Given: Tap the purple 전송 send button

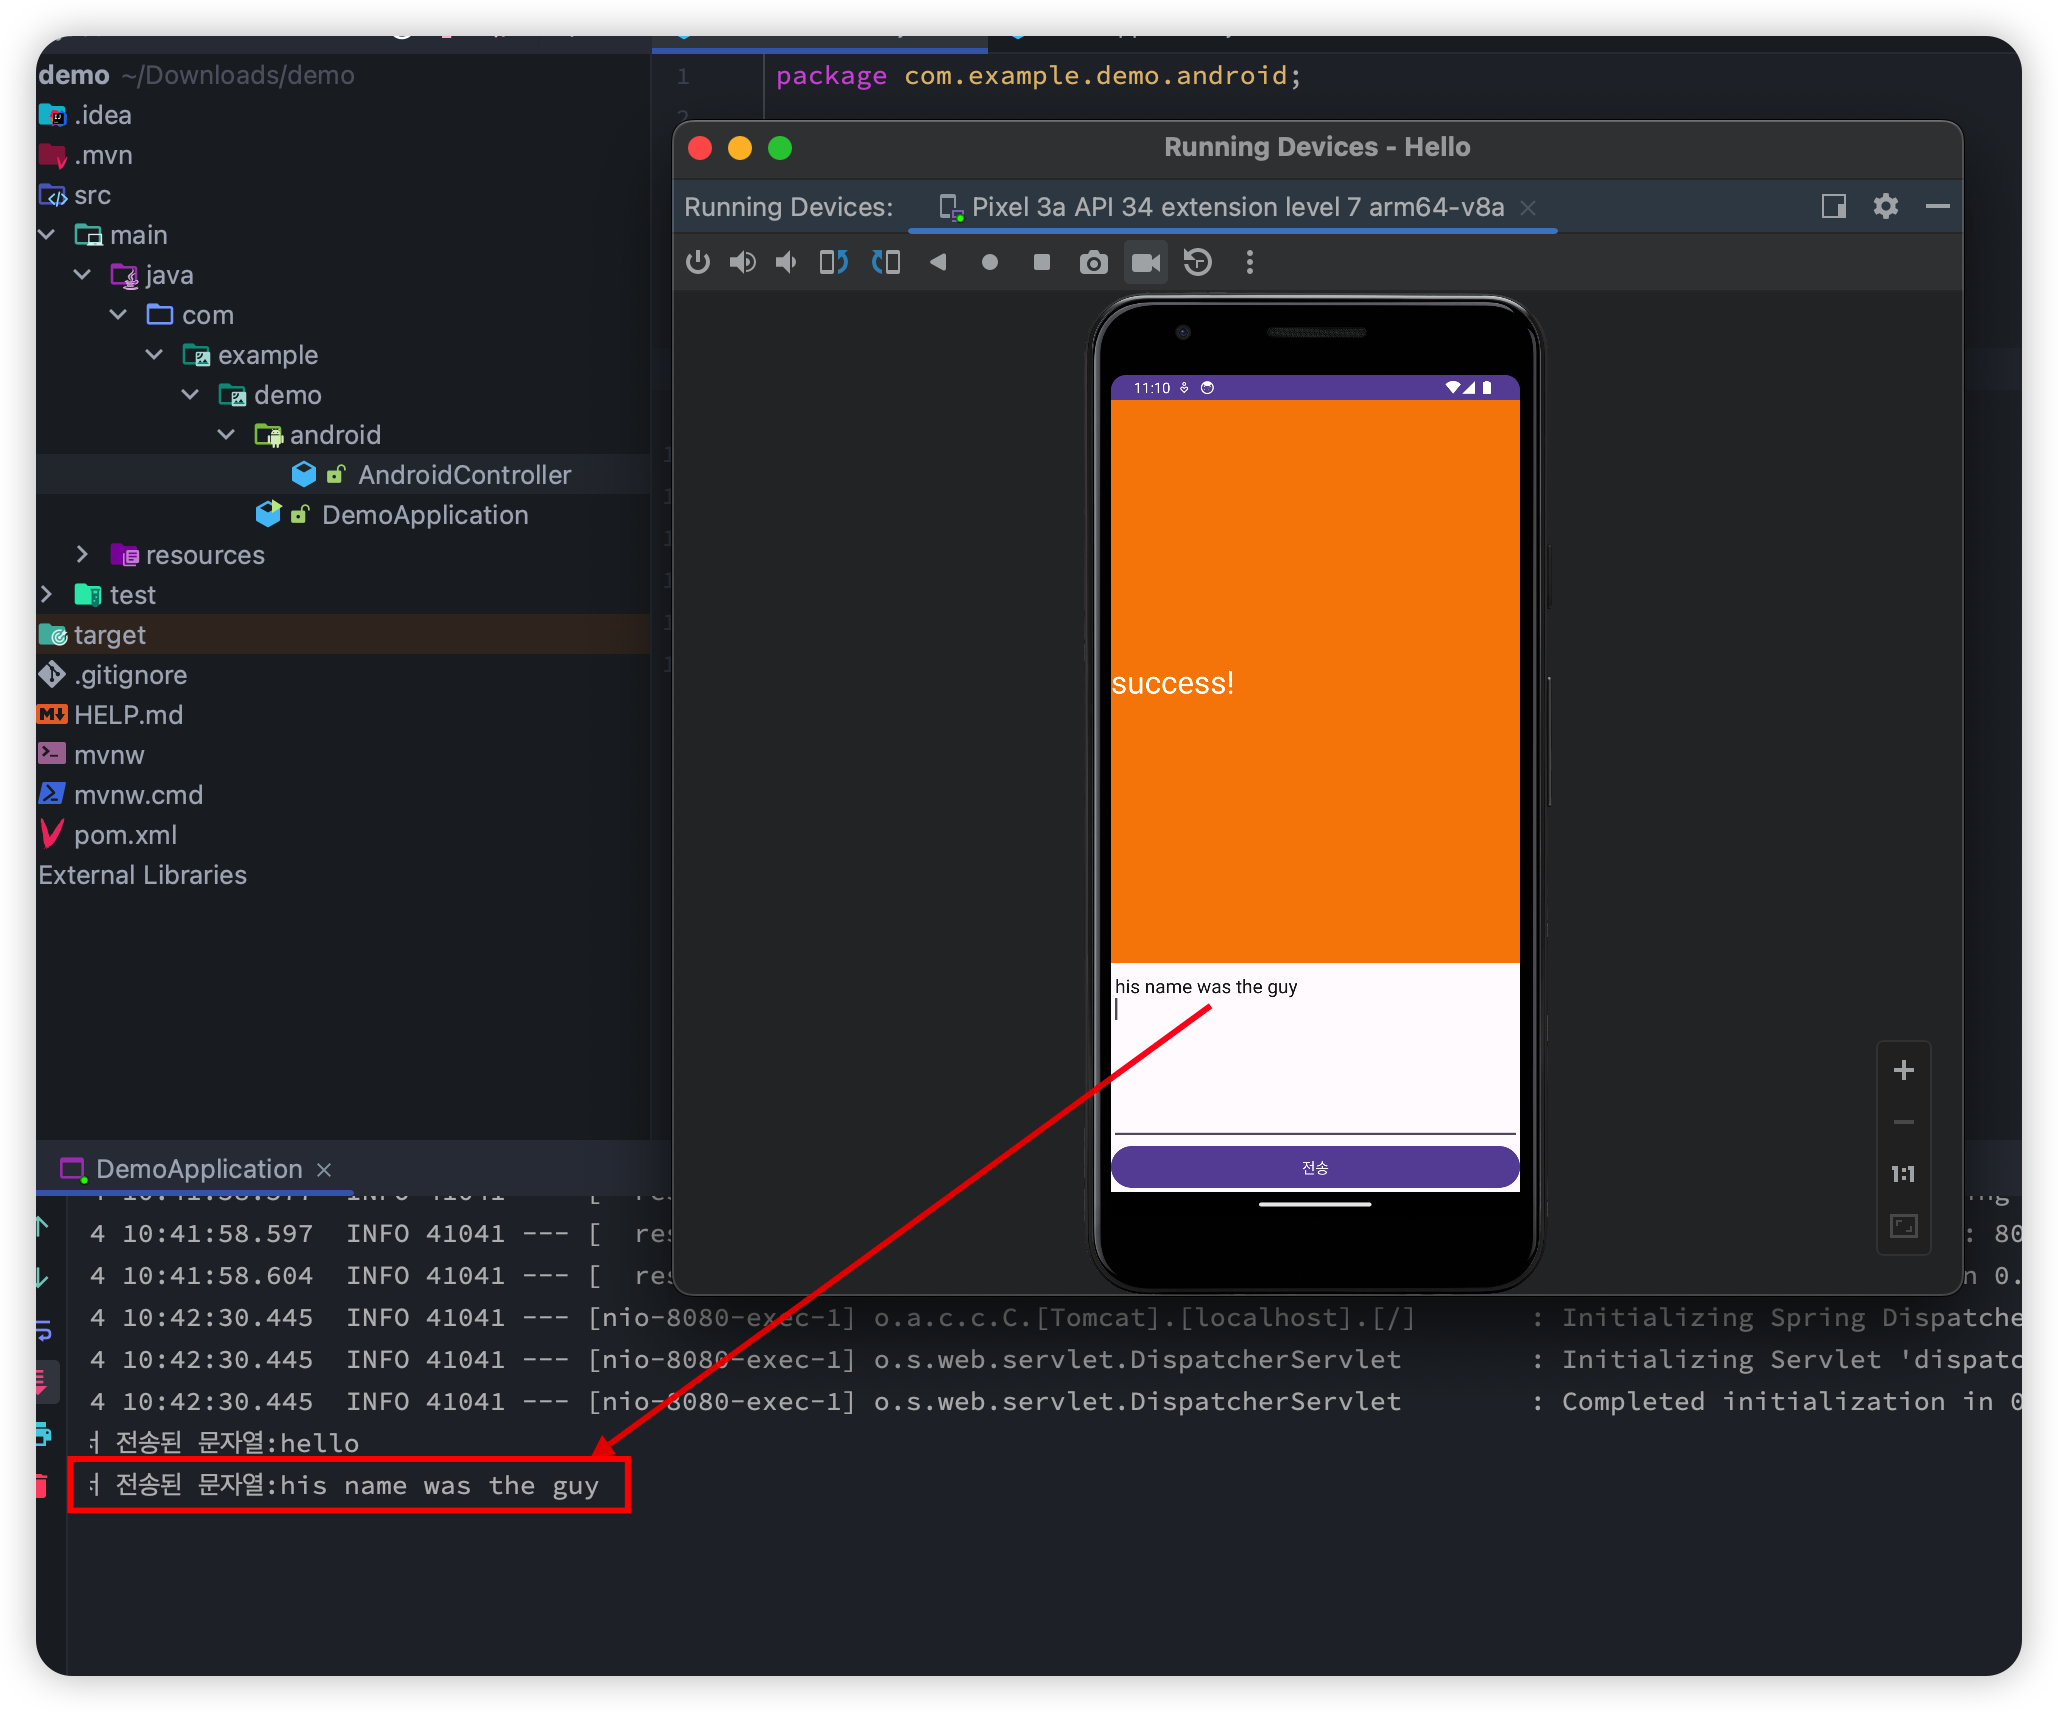Looking at the screenshot, I should (1314, 1167).
